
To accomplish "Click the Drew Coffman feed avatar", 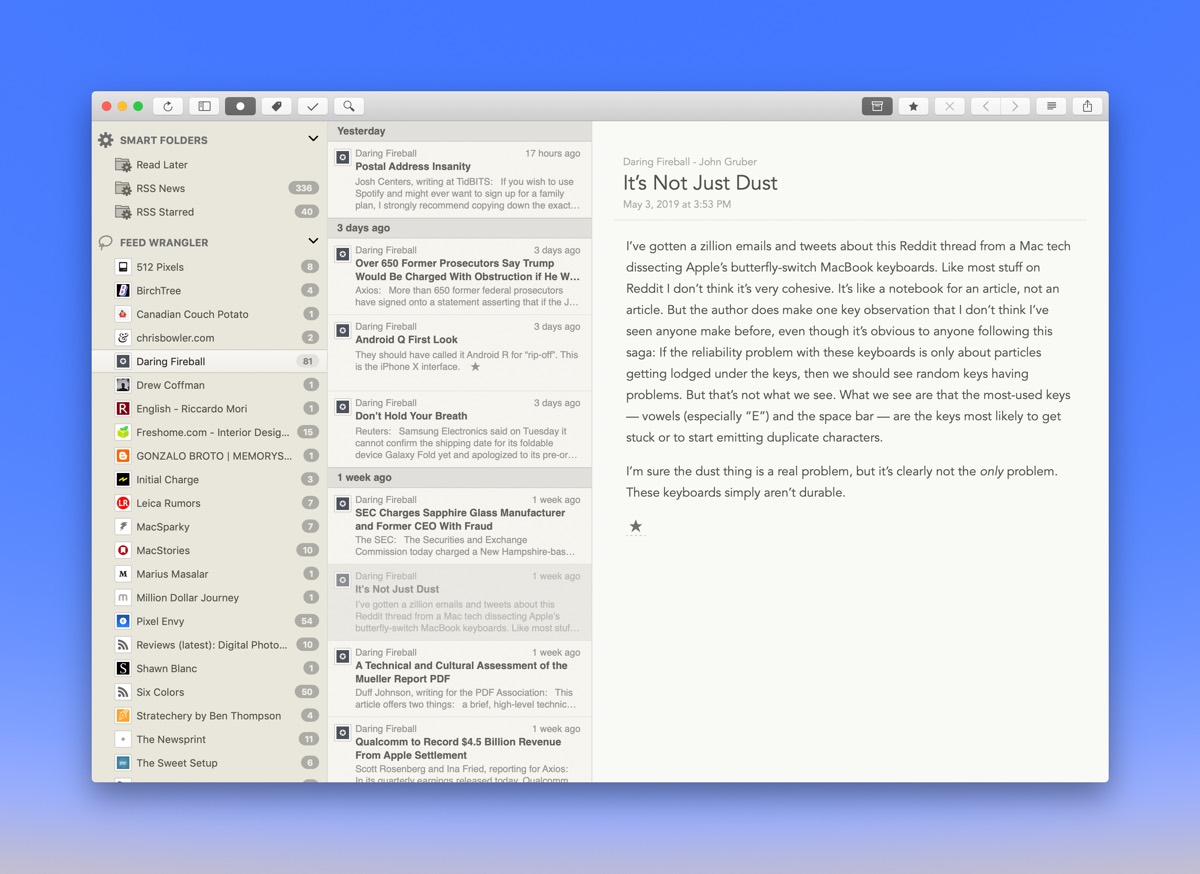I will (x=123, y=385).
